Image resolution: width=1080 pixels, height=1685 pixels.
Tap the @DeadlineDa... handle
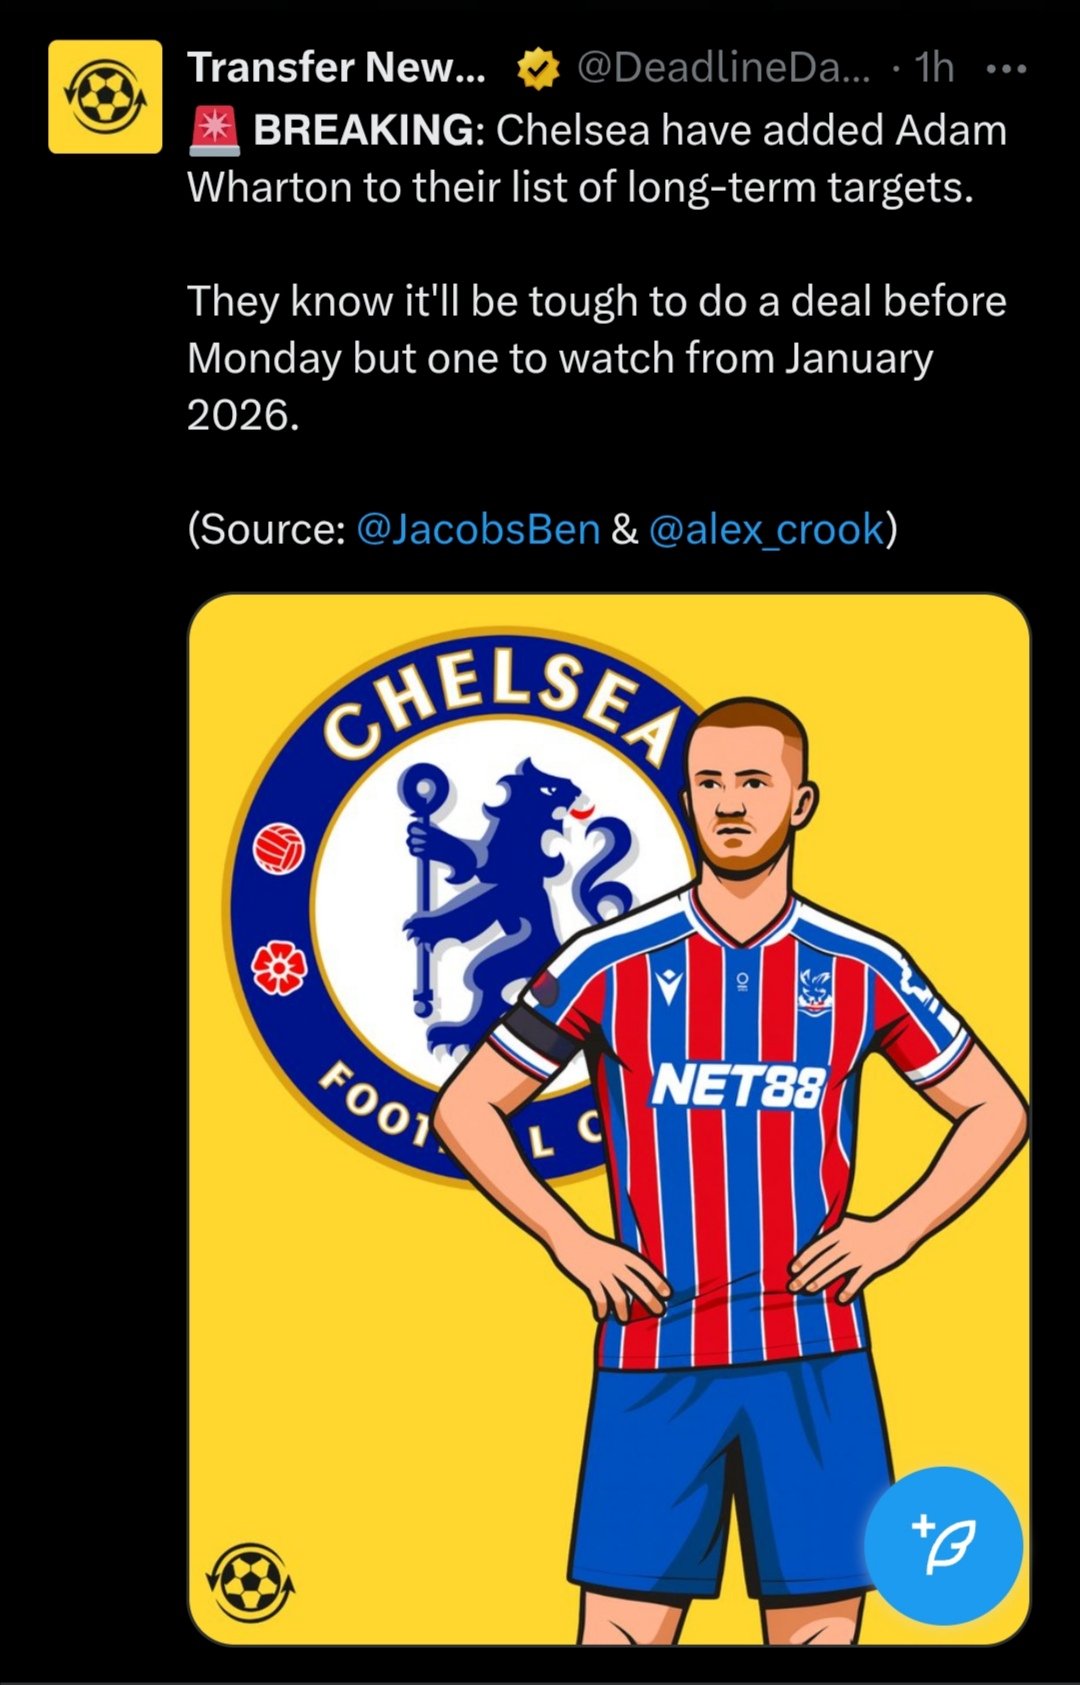coord(724,68)
